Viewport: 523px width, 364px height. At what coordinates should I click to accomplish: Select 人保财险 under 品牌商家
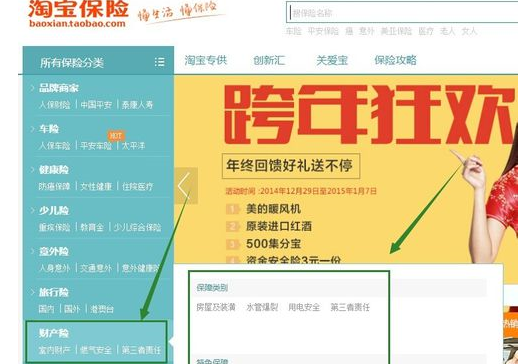pos(54,105)
